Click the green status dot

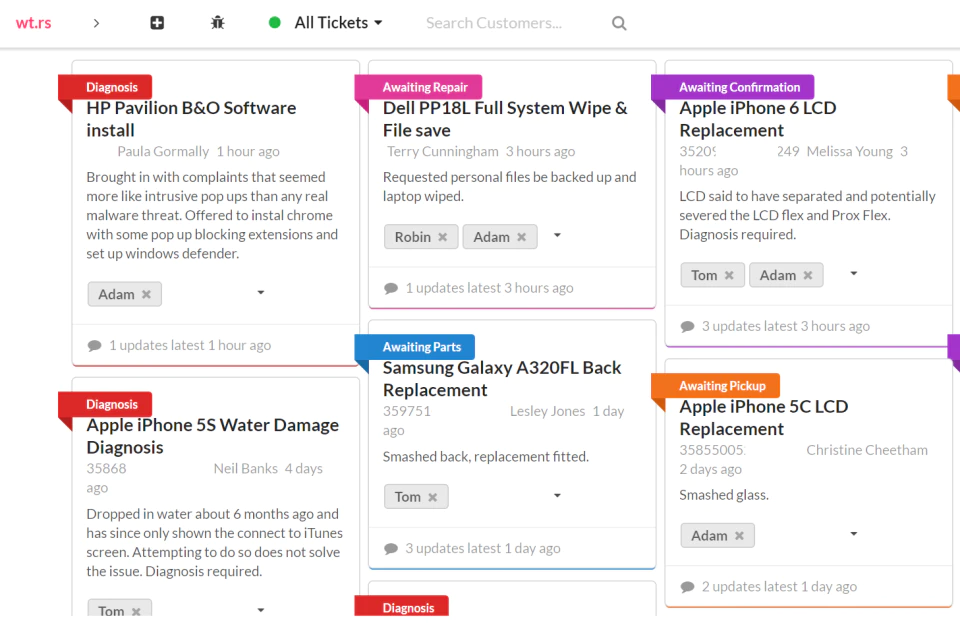[275, 23]
